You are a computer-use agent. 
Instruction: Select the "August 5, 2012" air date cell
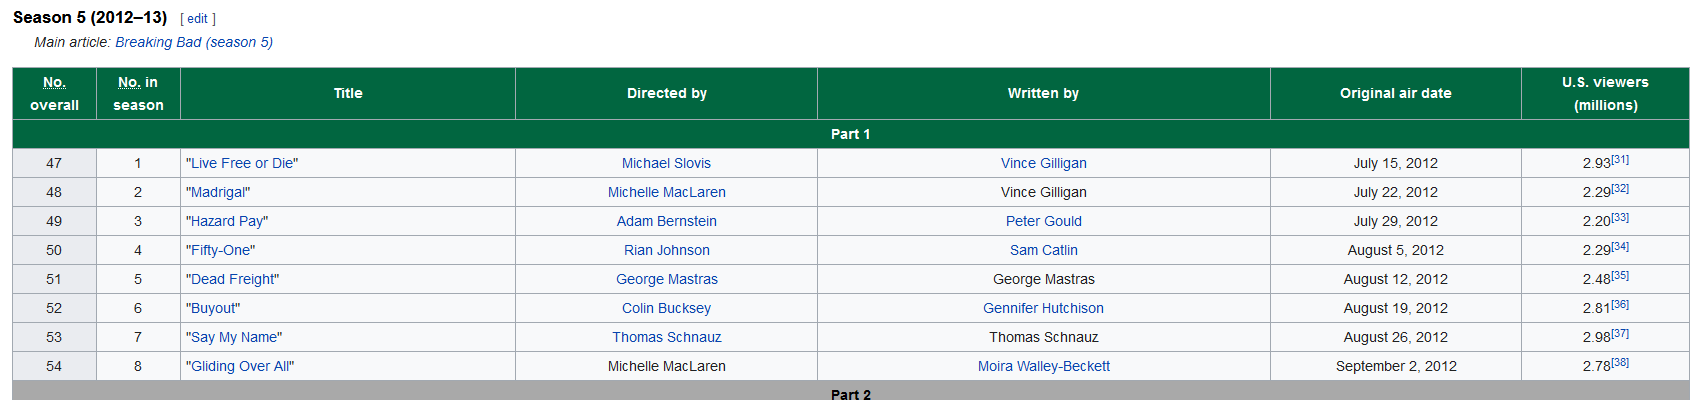(1395, 250)
